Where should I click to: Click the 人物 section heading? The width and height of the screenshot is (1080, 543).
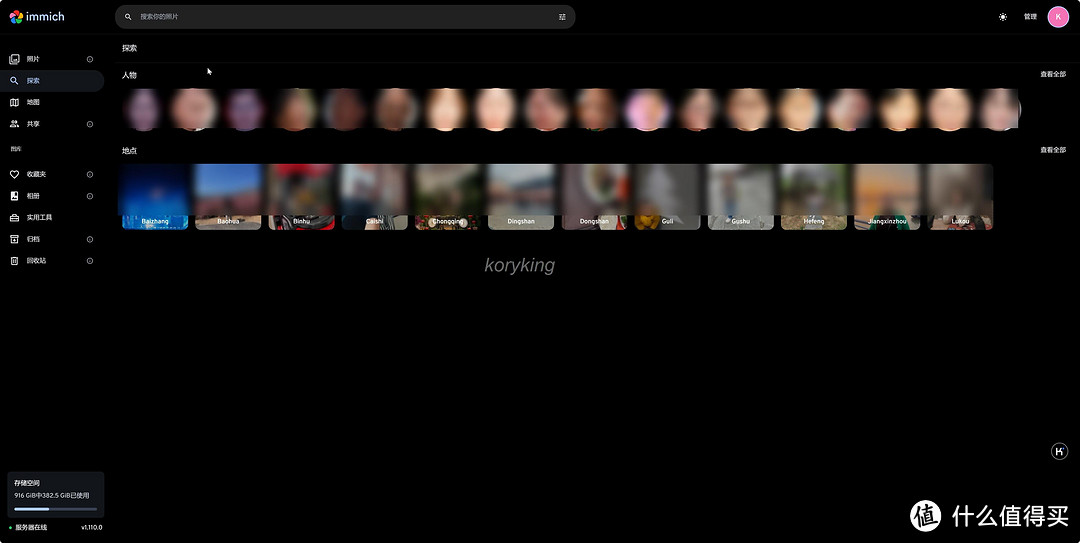tap(129, 75)
